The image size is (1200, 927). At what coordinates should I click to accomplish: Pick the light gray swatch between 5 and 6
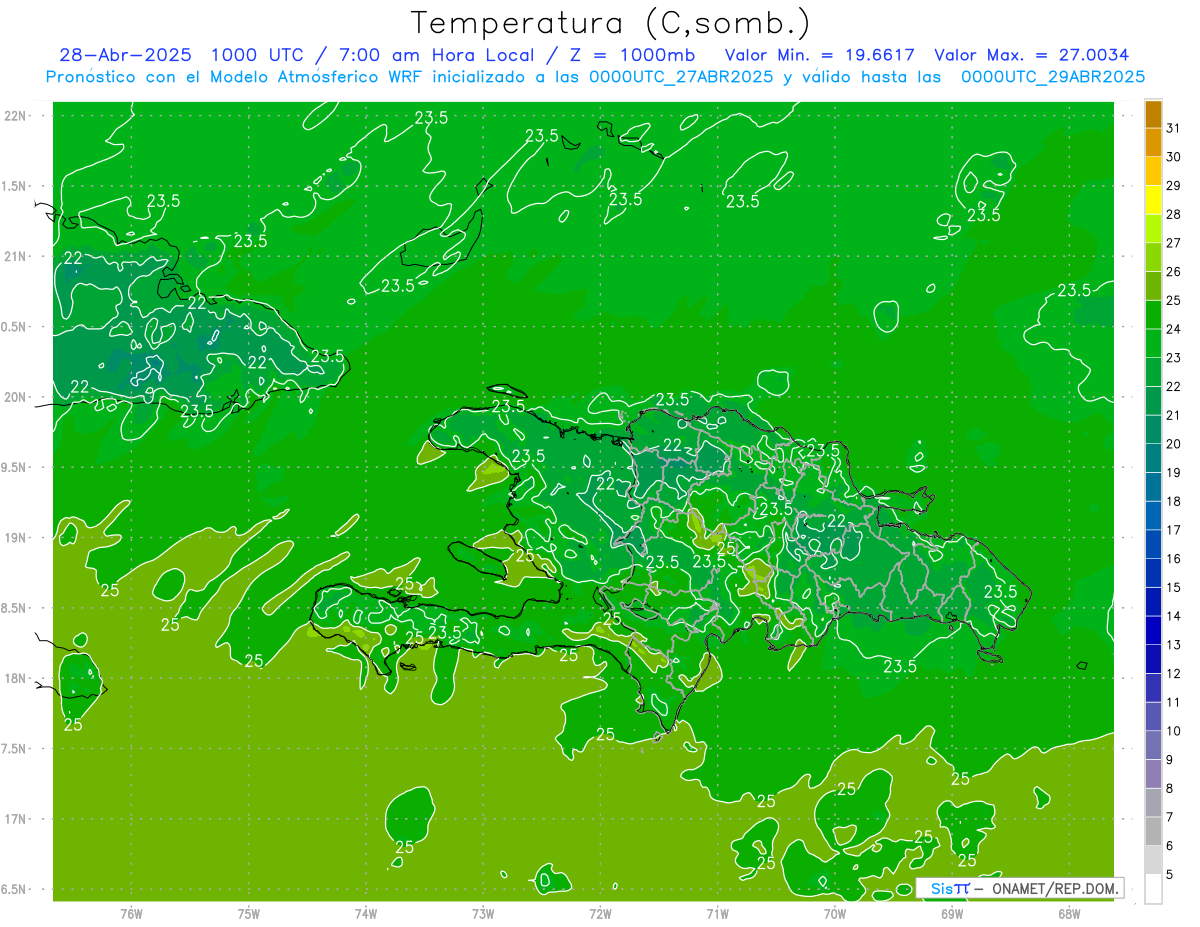click(1153, 860)
